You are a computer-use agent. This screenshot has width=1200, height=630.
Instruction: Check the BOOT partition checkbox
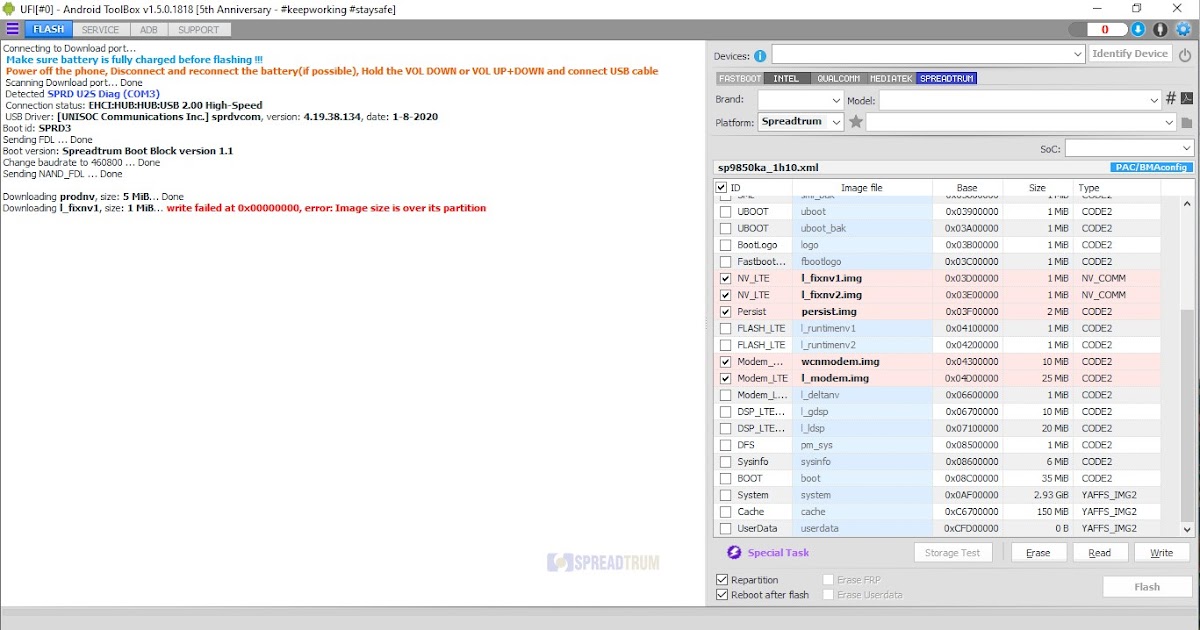[x=726, y=479]
